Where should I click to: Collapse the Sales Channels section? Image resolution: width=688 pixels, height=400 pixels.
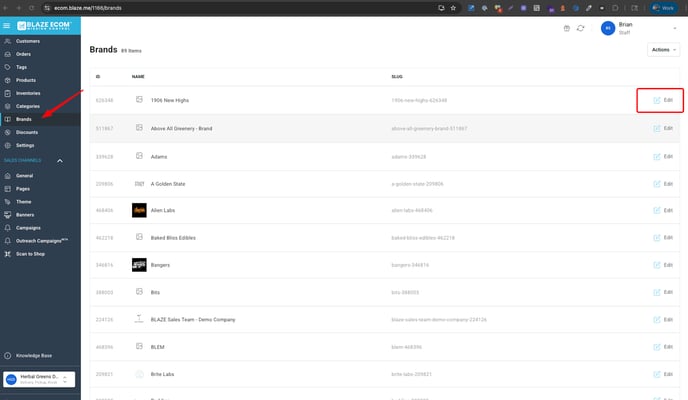(x=59, y=161)
